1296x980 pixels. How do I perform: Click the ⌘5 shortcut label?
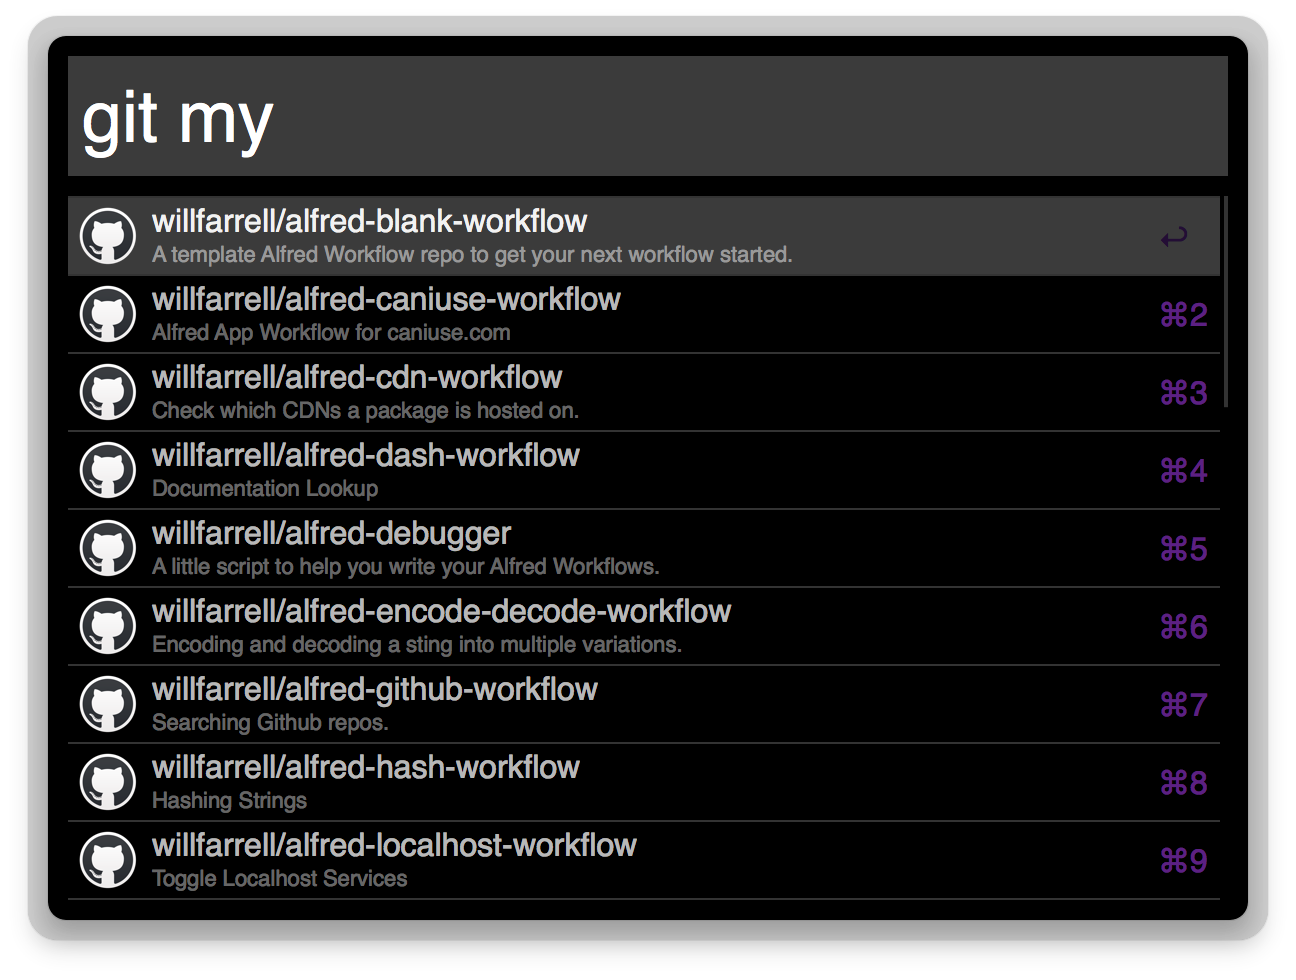(x=1184, y=549)
